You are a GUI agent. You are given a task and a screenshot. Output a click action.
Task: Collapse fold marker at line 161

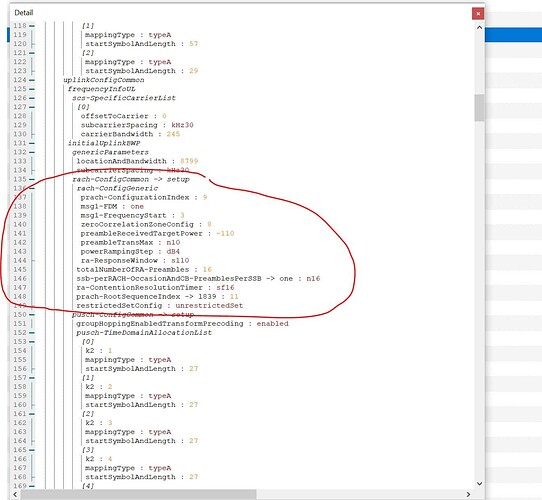point(32,414)
